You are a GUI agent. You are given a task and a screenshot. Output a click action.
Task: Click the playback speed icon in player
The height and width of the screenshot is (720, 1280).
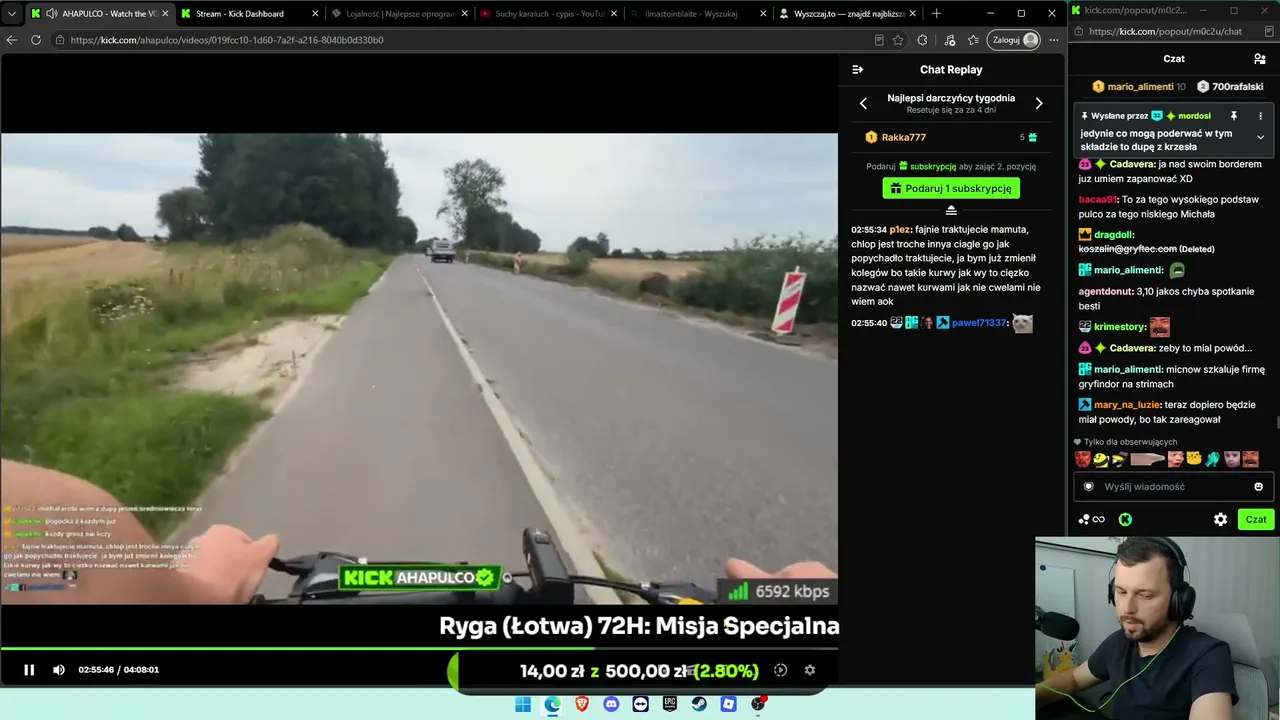click(x=781, y=670)
